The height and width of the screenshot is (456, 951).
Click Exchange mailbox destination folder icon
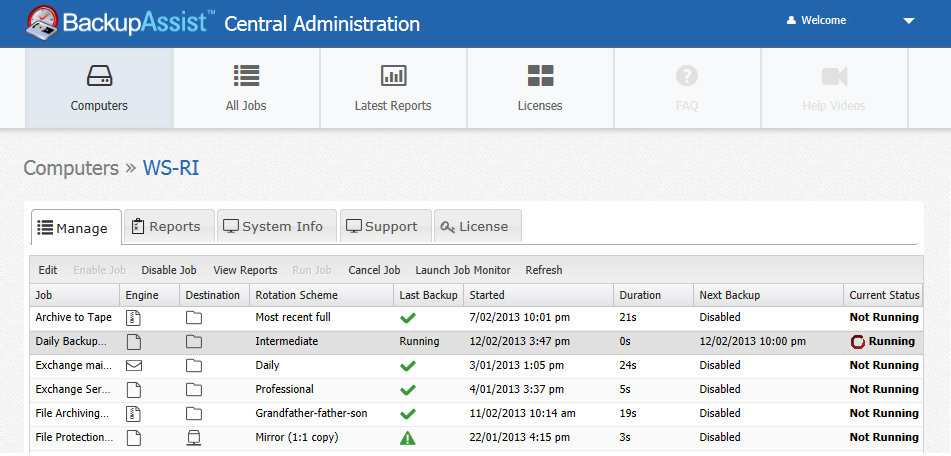(193, 366)
